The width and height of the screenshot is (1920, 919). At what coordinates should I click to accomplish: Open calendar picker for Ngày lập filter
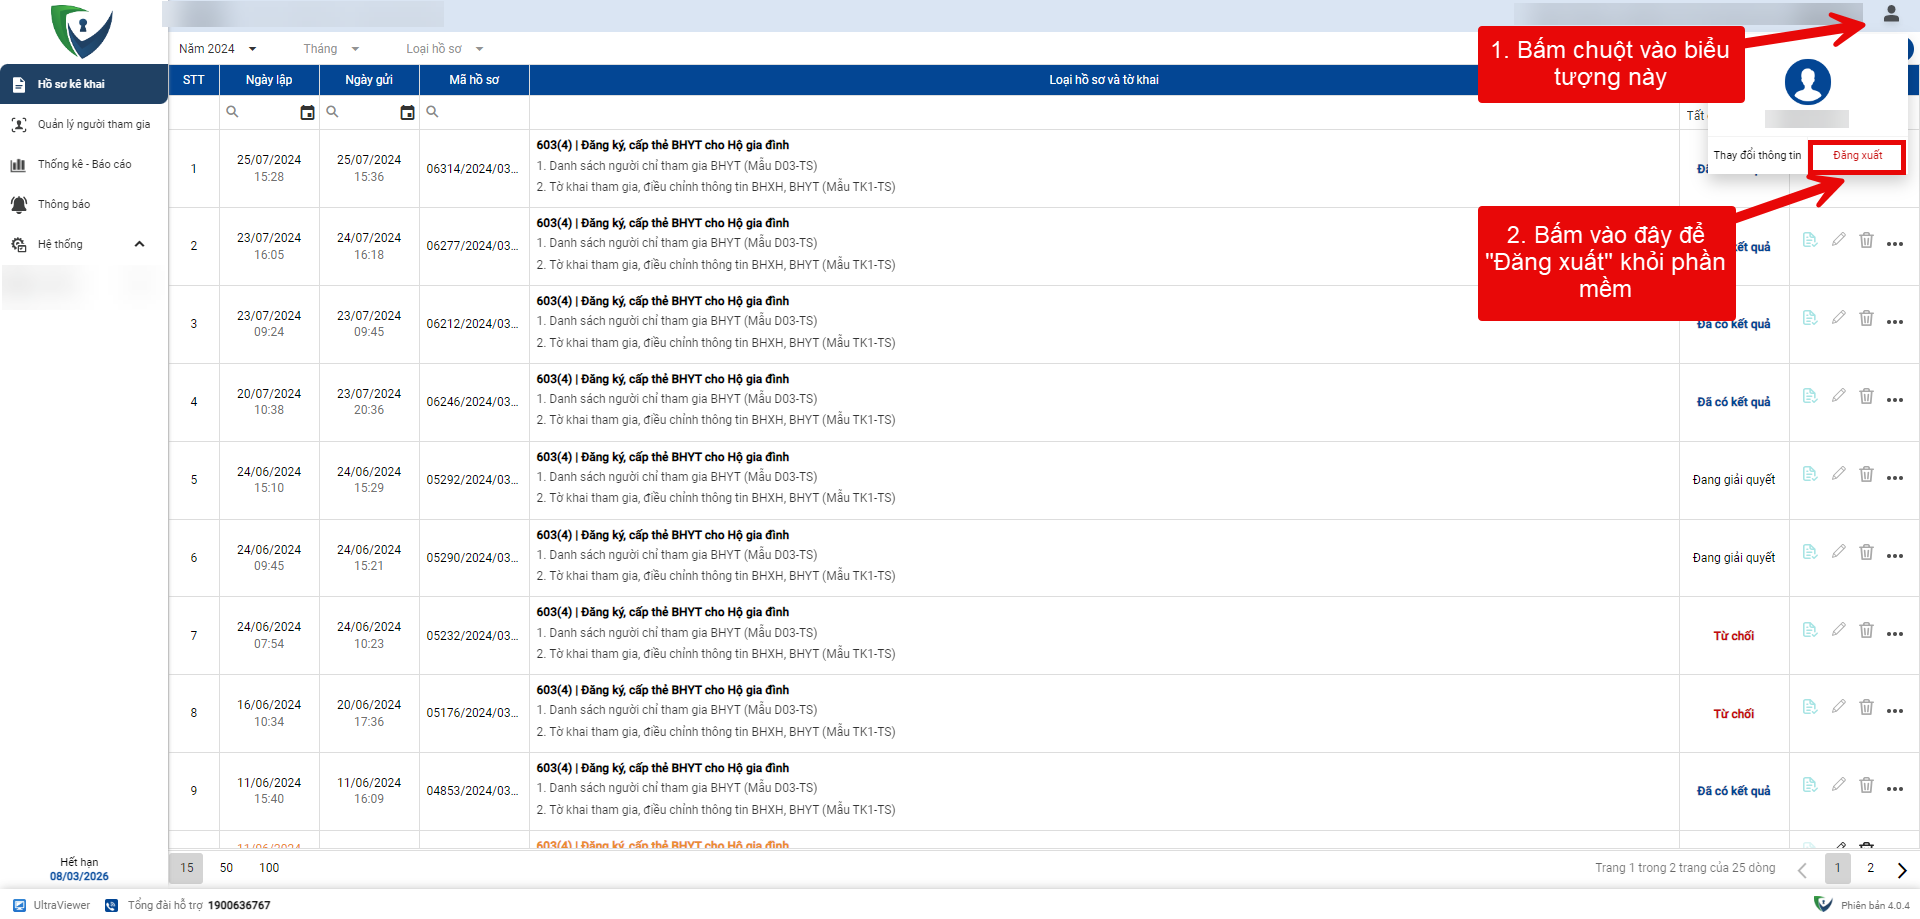tap(307, 113)
